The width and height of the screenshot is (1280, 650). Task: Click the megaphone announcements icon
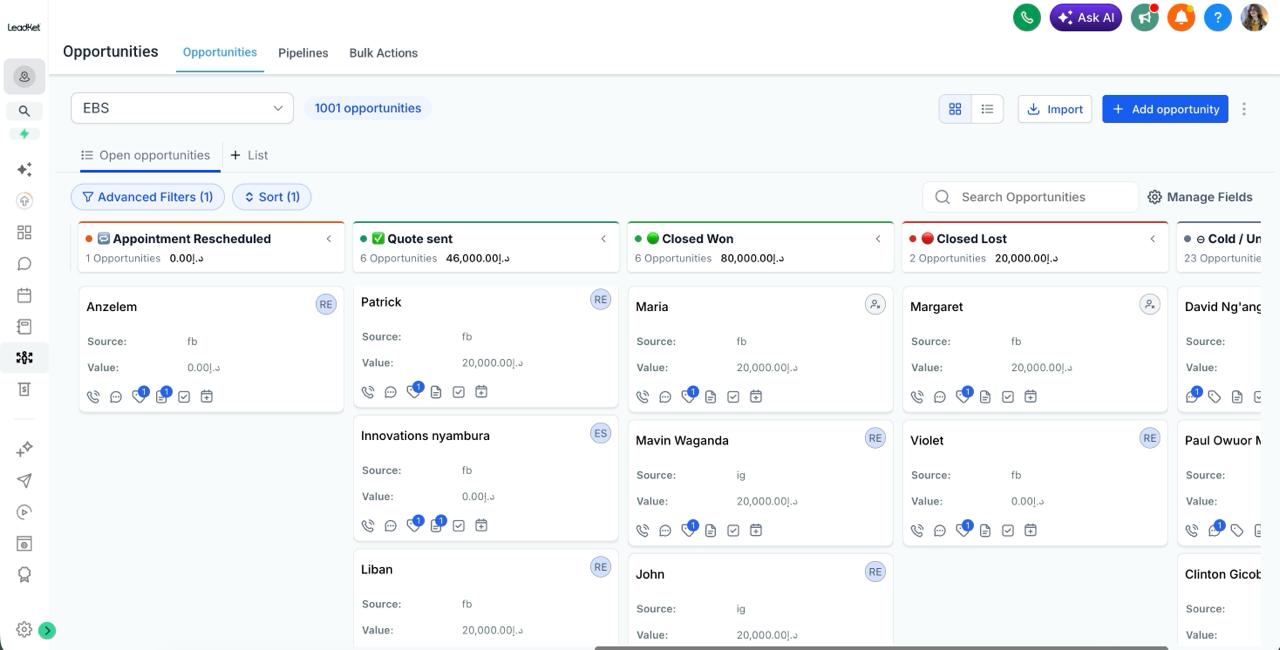click(x=1145, y=17)
